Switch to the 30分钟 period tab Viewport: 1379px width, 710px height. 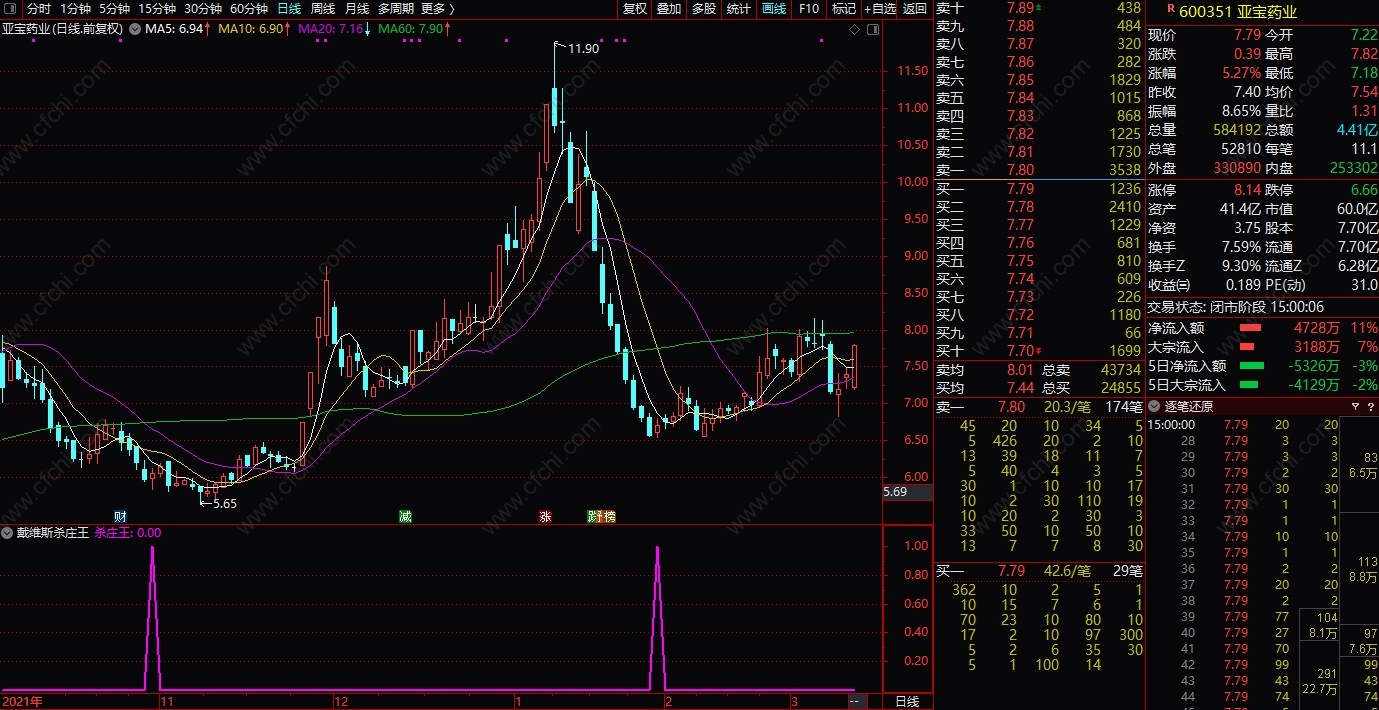[x=203, y=9]
